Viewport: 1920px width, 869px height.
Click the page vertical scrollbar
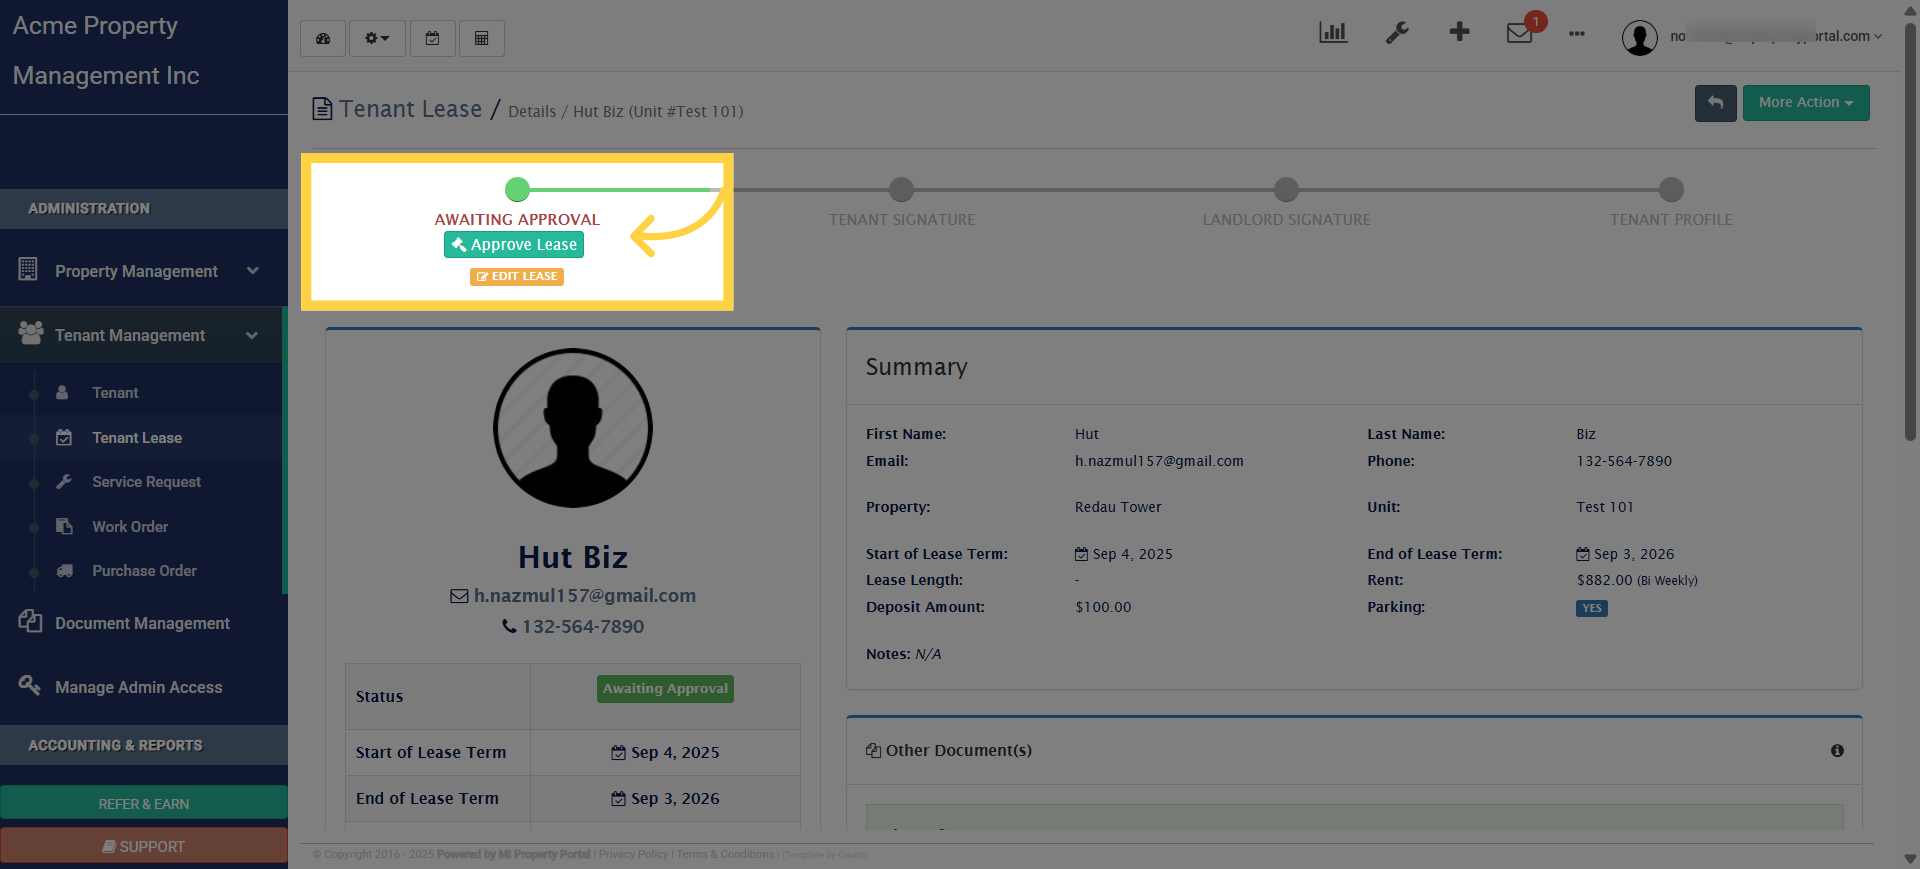click(1910, 230)
